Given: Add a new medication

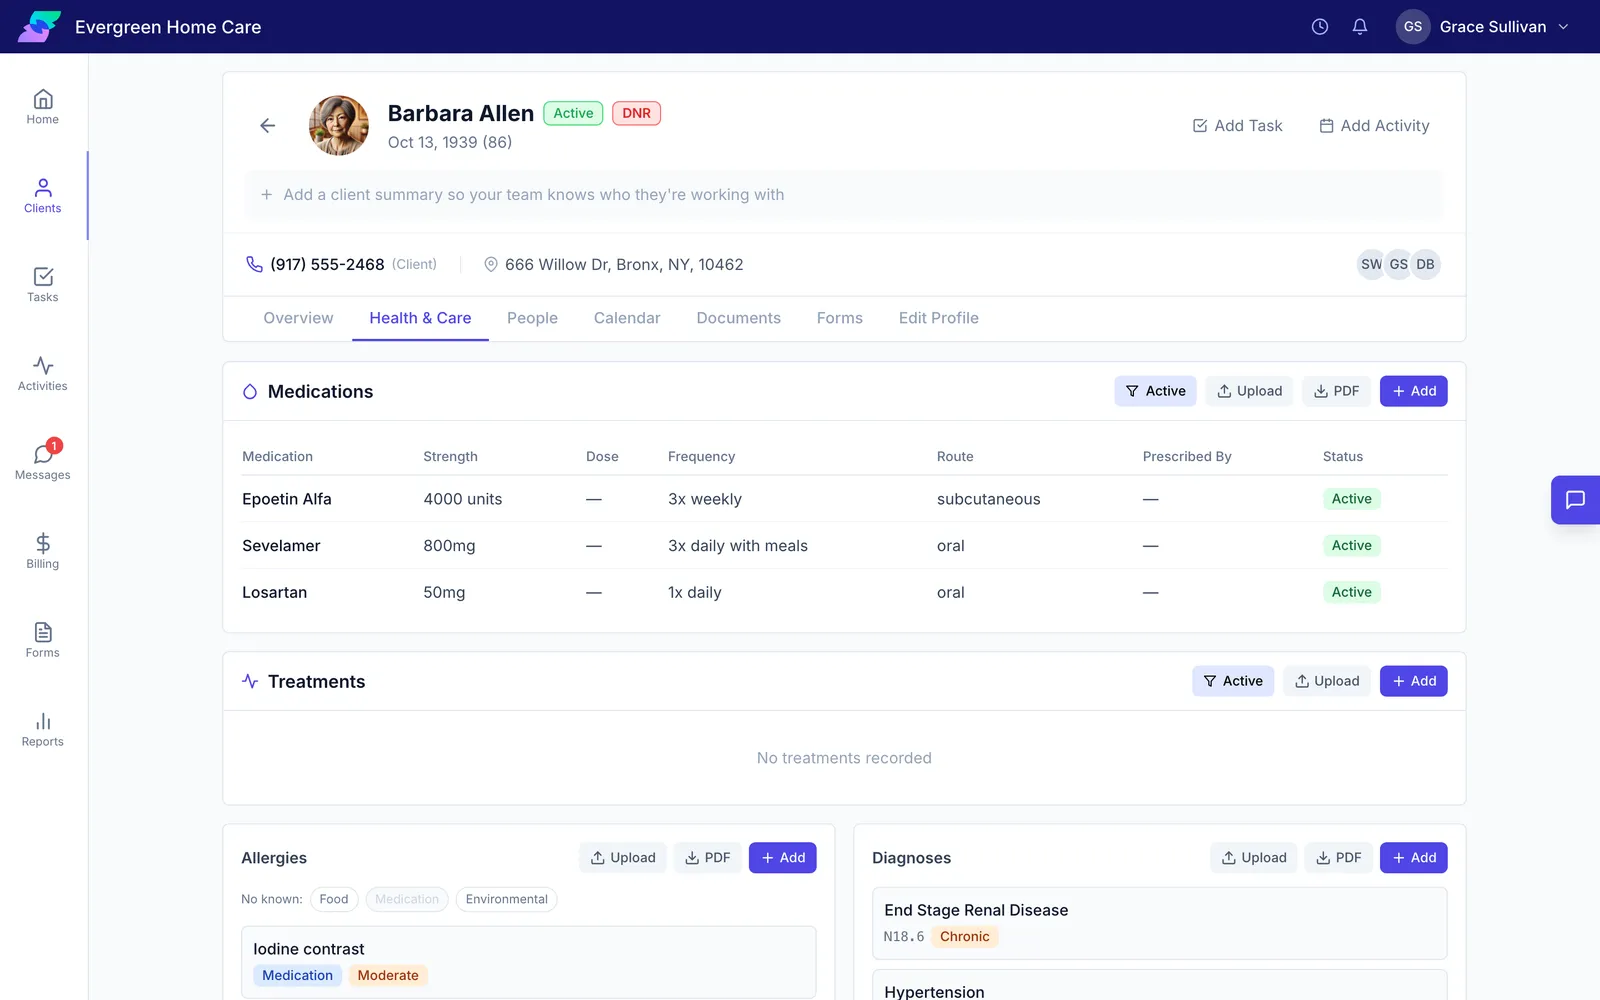Looking at the screenshot, I should point(1413,391).
